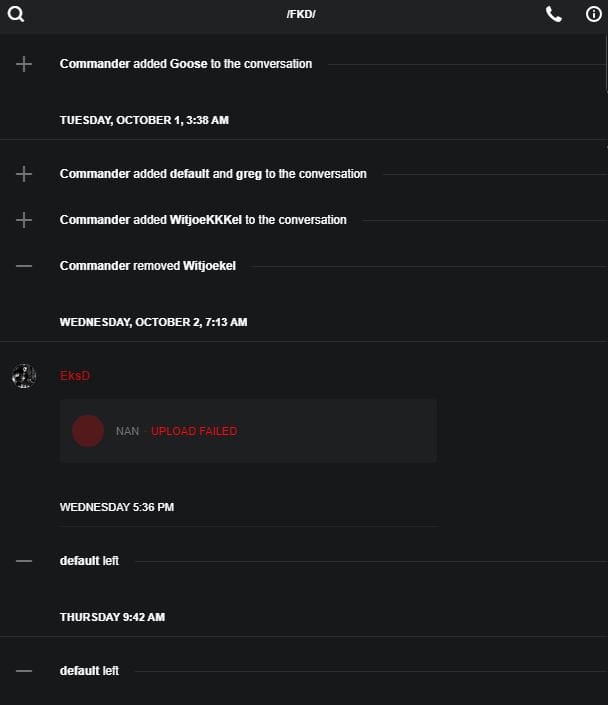Click the EksD username
This screenshot has height=705, width=608.
(75, 376)
